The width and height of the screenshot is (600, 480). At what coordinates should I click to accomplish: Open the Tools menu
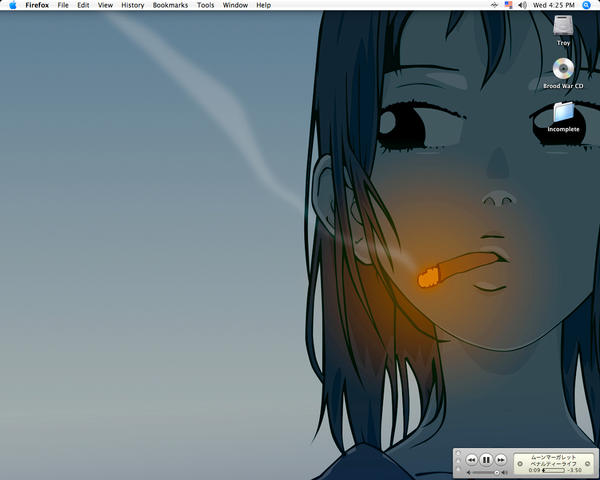tap(205, 5)
